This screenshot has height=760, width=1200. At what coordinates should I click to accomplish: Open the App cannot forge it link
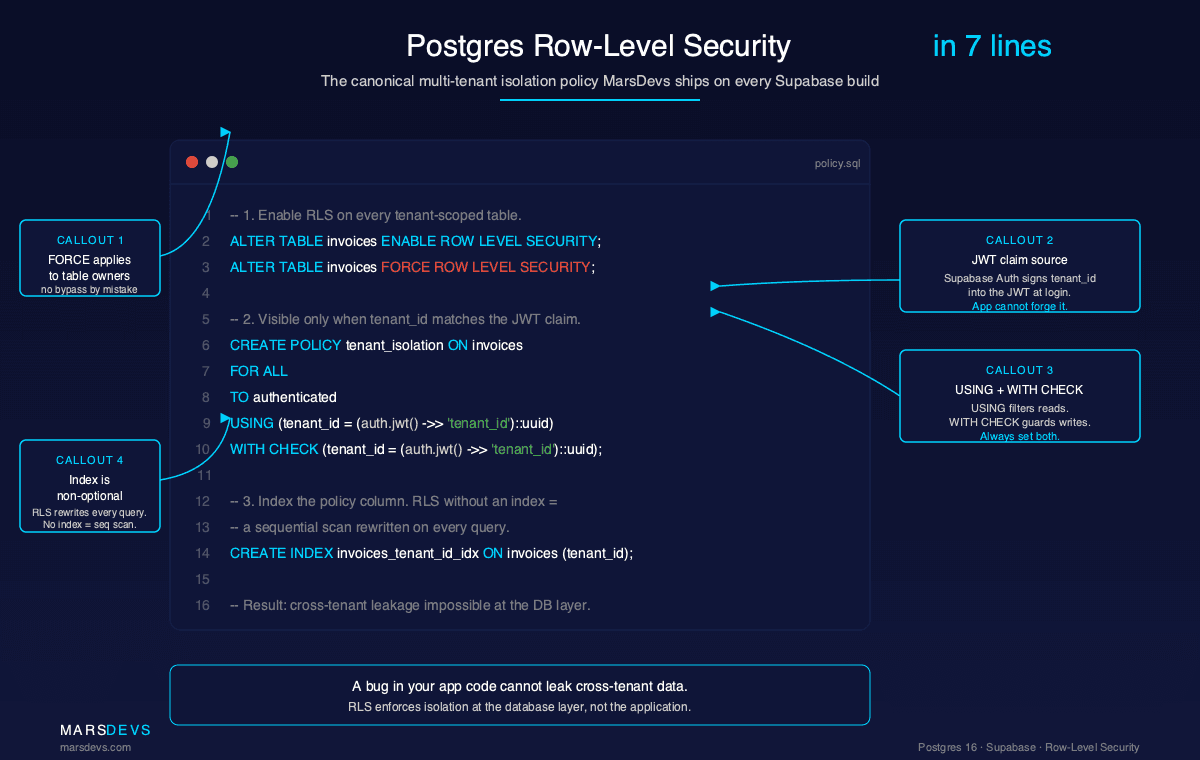point(1019,306)
